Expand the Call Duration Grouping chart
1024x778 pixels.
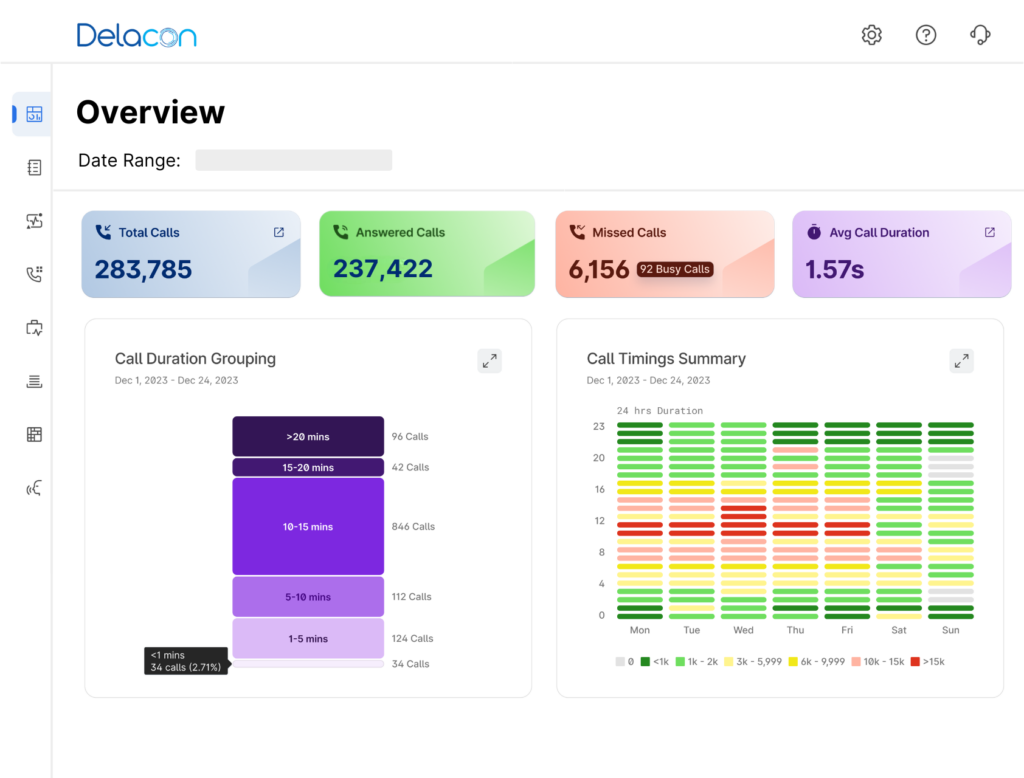[489, 361]
